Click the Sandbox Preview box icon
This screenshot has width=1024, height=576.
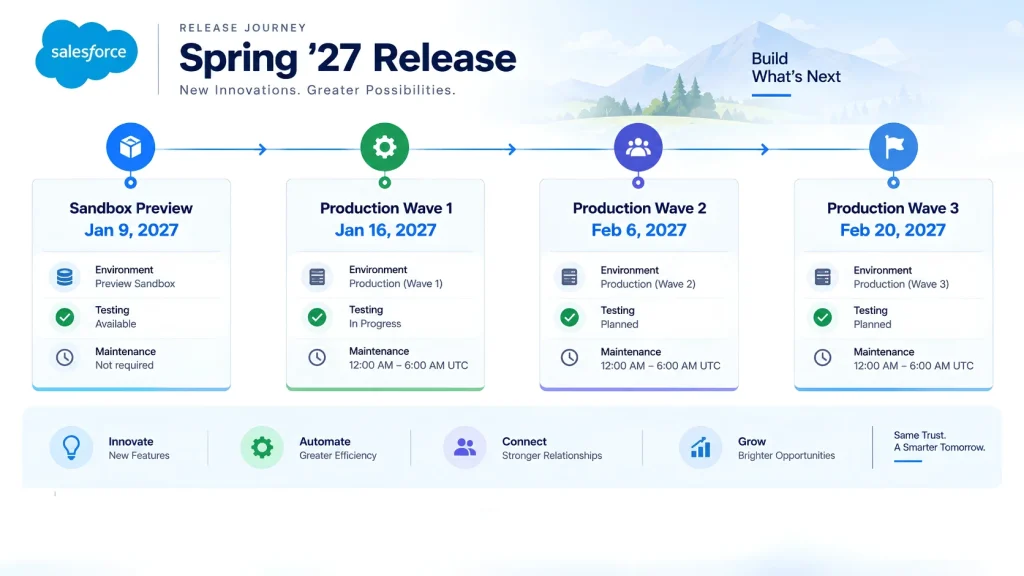click(131, 147)
